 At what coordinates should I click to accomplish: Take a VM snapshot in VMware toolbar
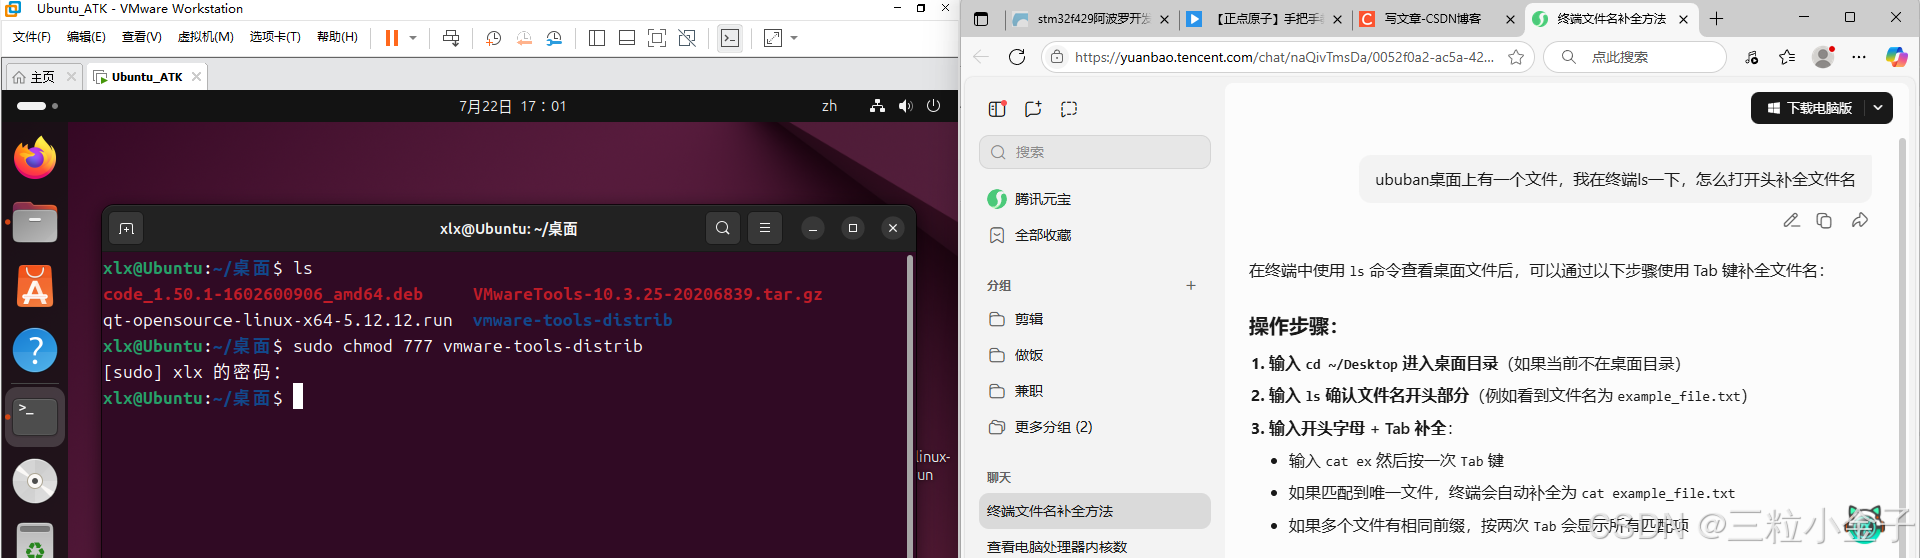(x=493, y=38)
